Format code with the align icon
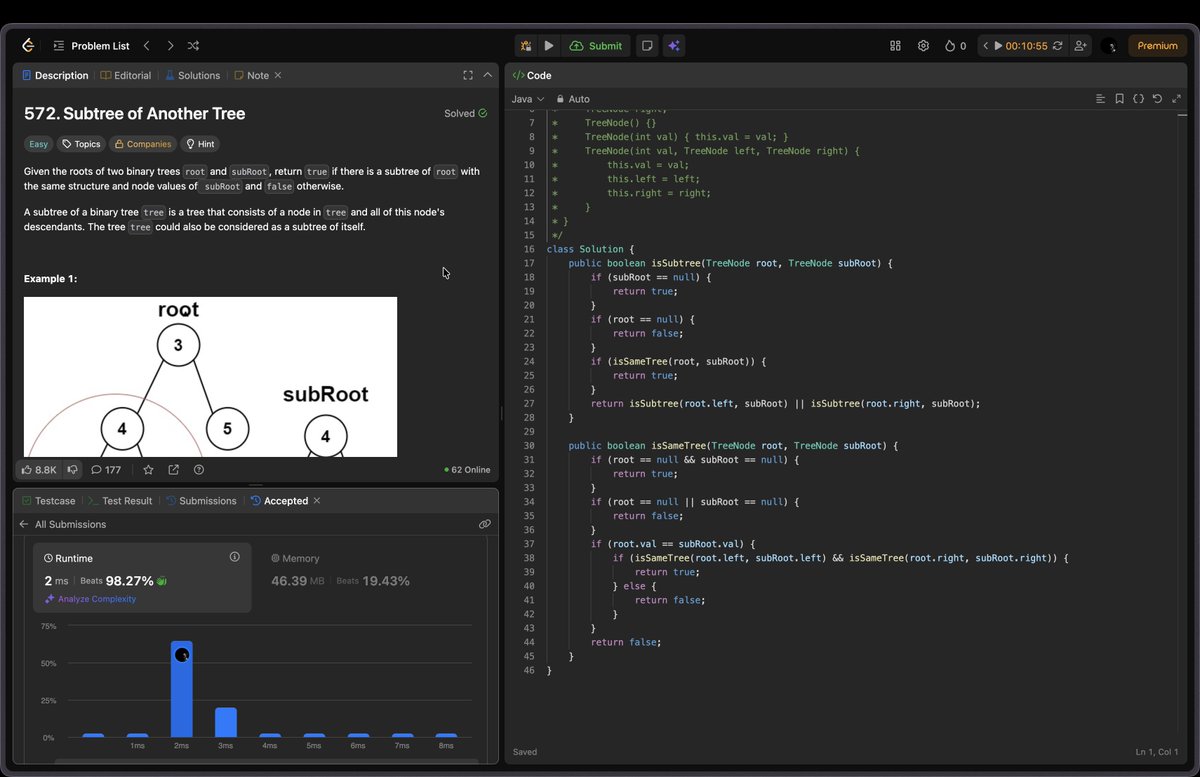Screen dimensions: 1200x777 pos(1100,99)
